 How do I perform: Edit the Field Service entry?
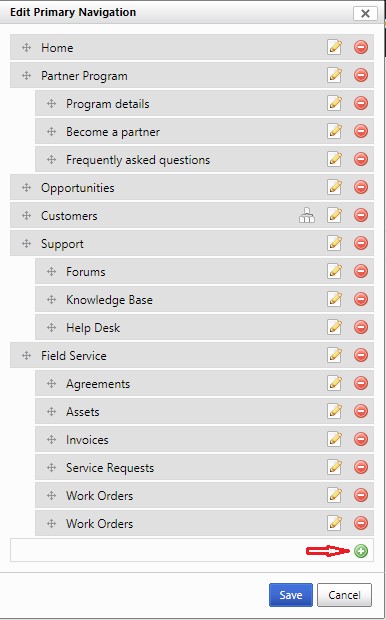coord(334,355)
